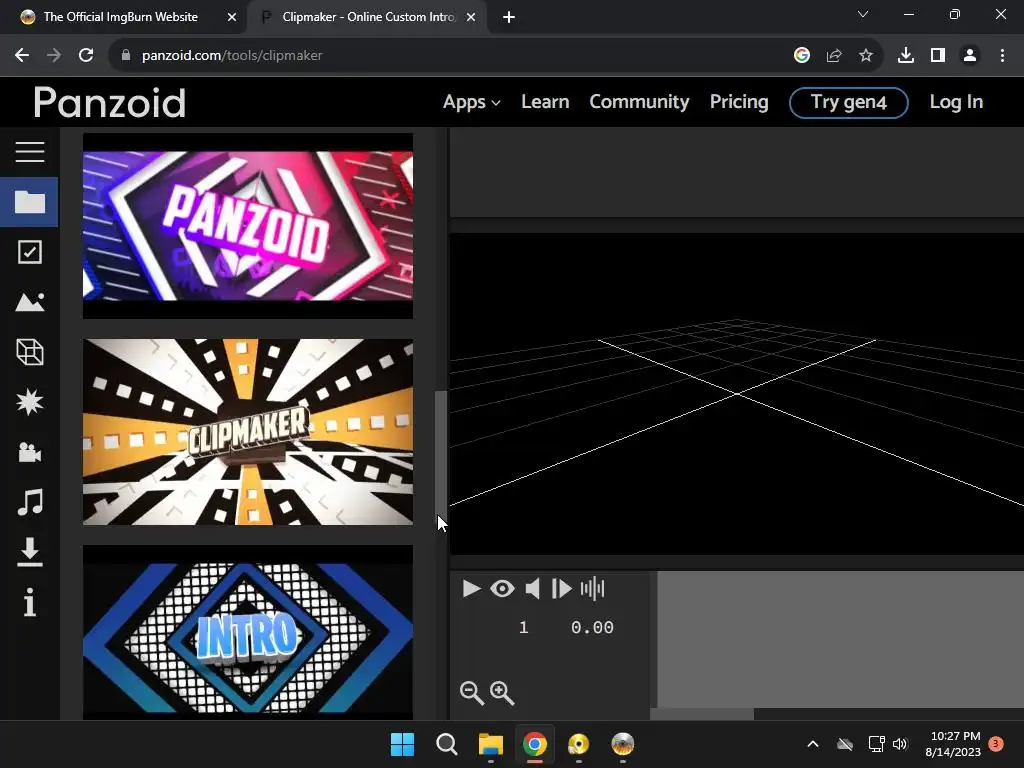Open the 3D objects cube sidebar icon
Viewport: 1024px width, 768px height.
[x=29, y=353]
